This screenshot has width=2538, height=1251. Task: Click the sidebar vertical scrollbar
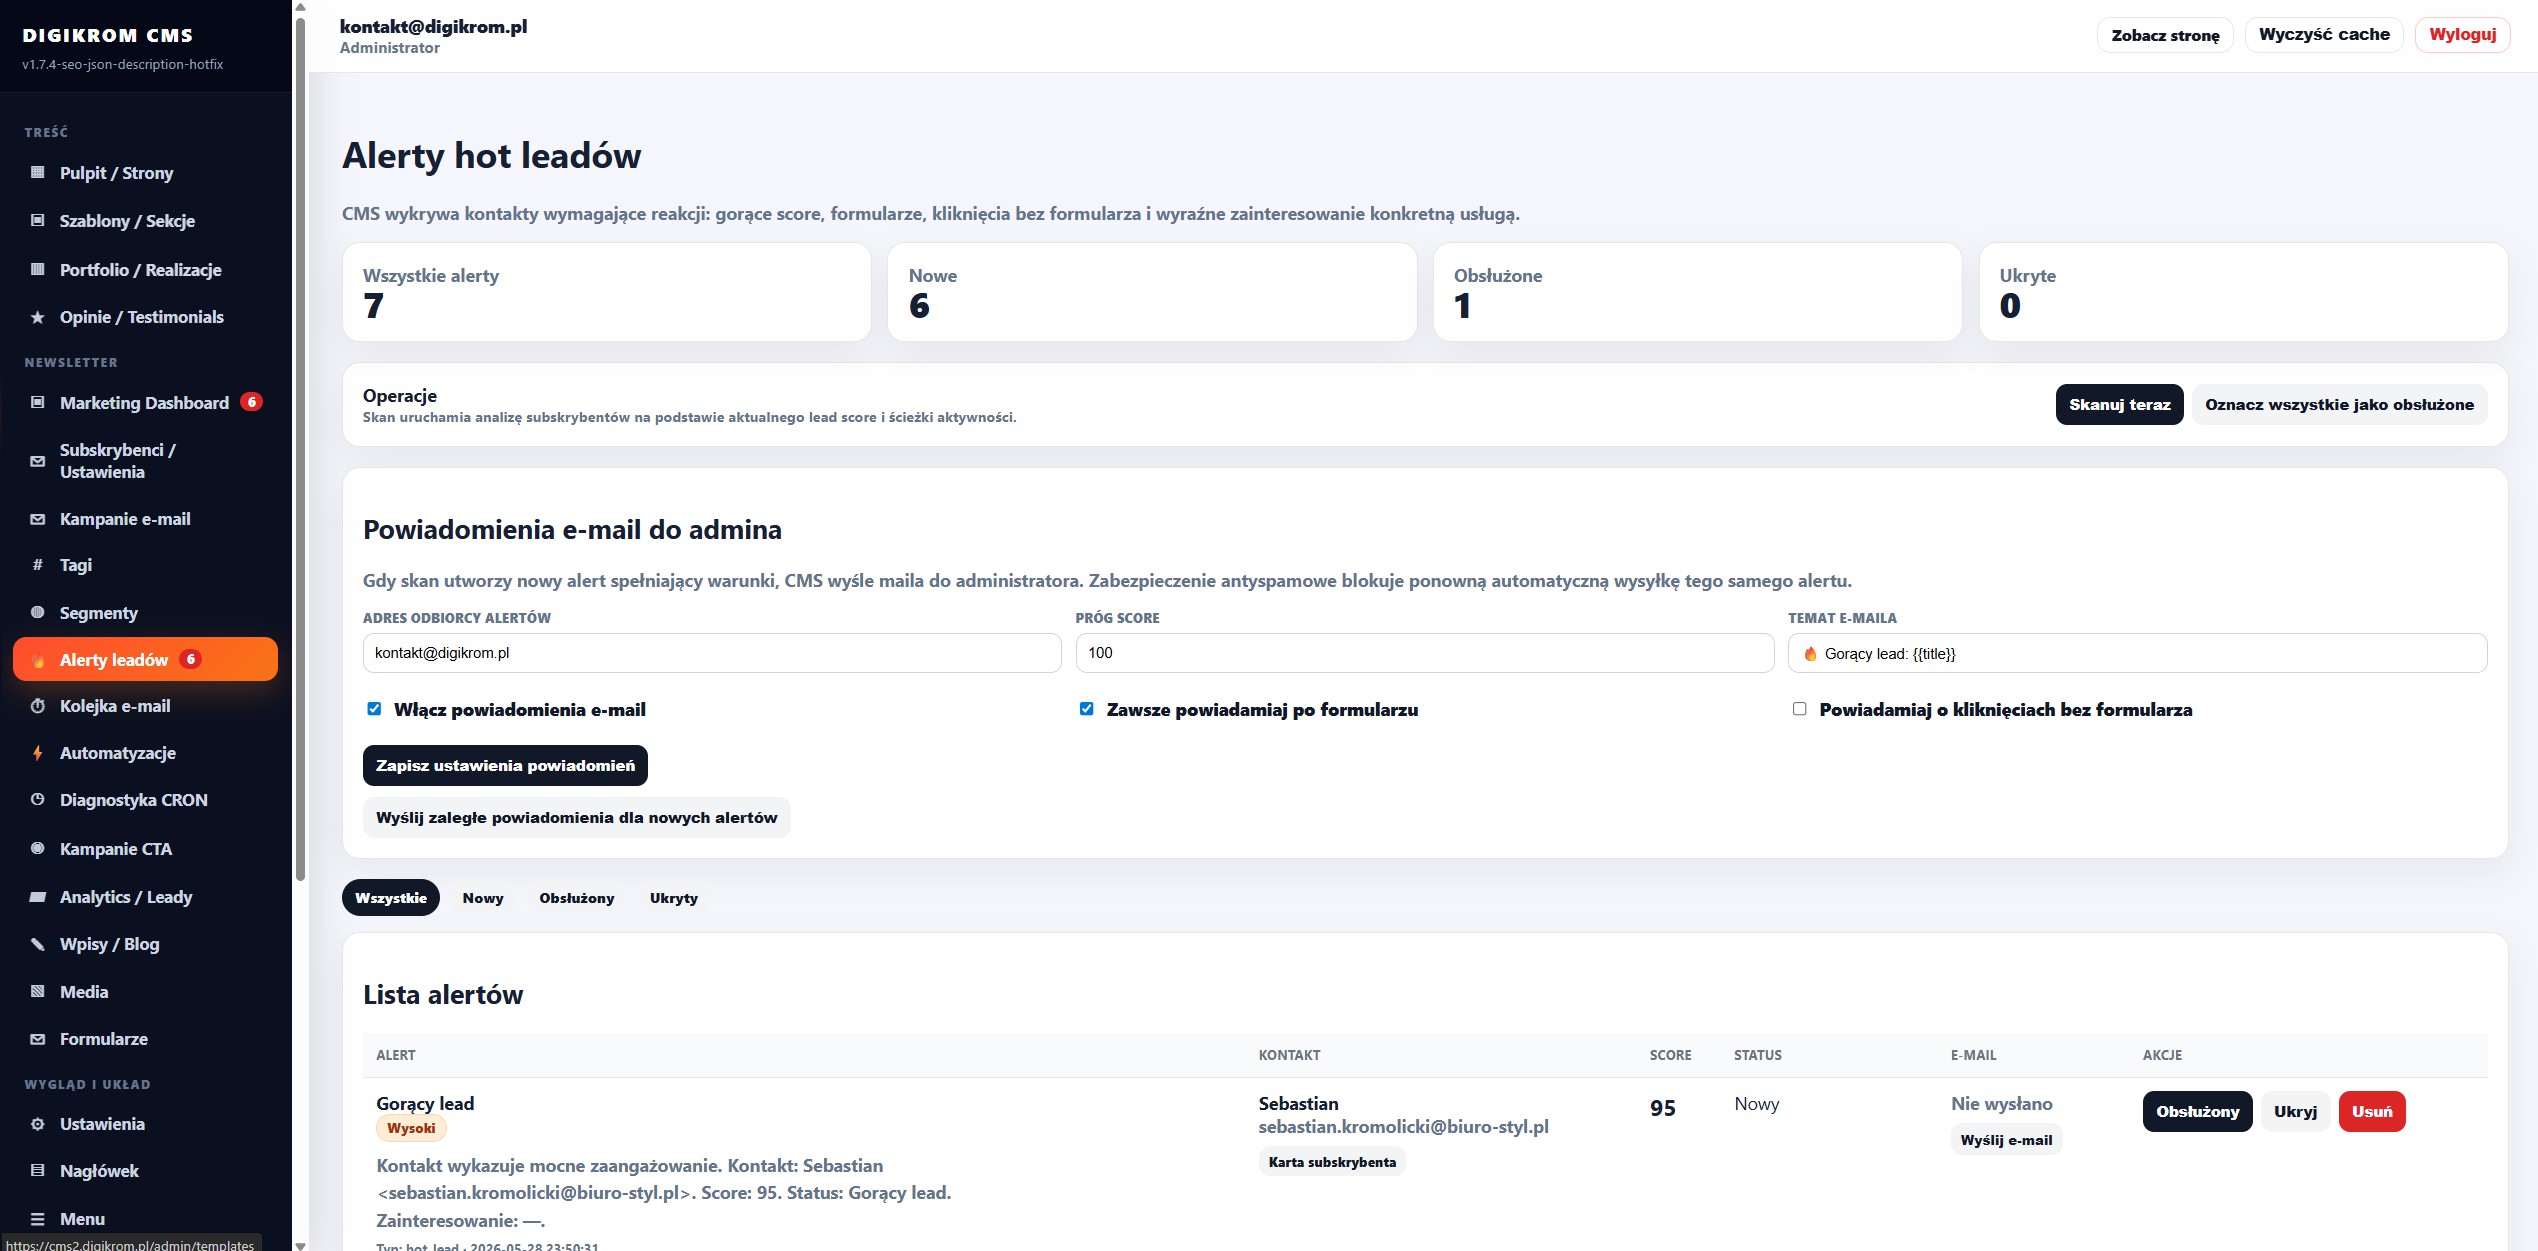300,450
